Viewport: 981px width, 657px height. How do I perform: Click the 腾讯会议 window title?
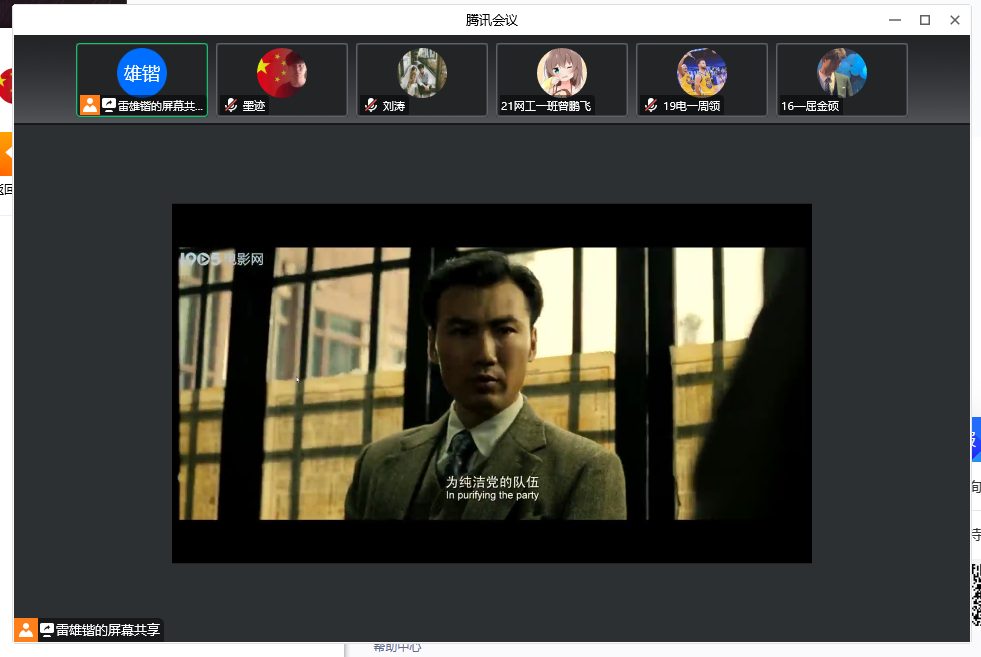tap(492, 20)
